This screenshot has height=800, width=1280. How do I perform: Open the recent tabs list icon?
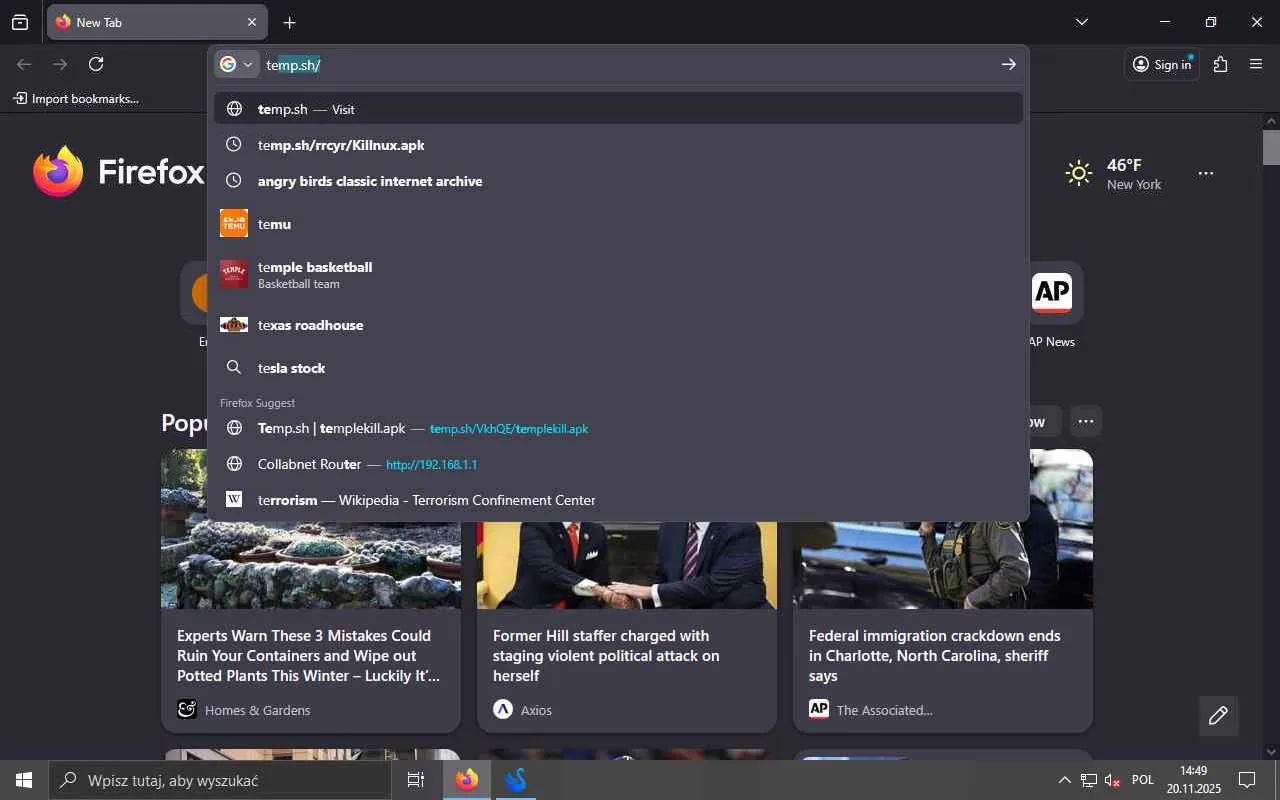(x=20, y=22)
